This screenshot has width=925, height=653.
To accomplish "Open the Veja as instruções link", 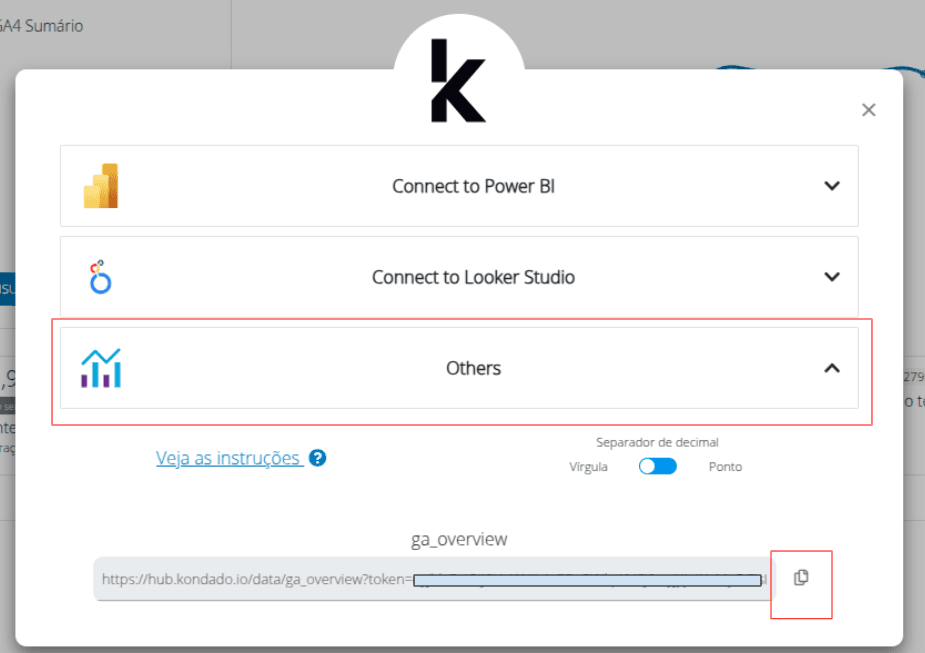I will [x=228, y=458].
